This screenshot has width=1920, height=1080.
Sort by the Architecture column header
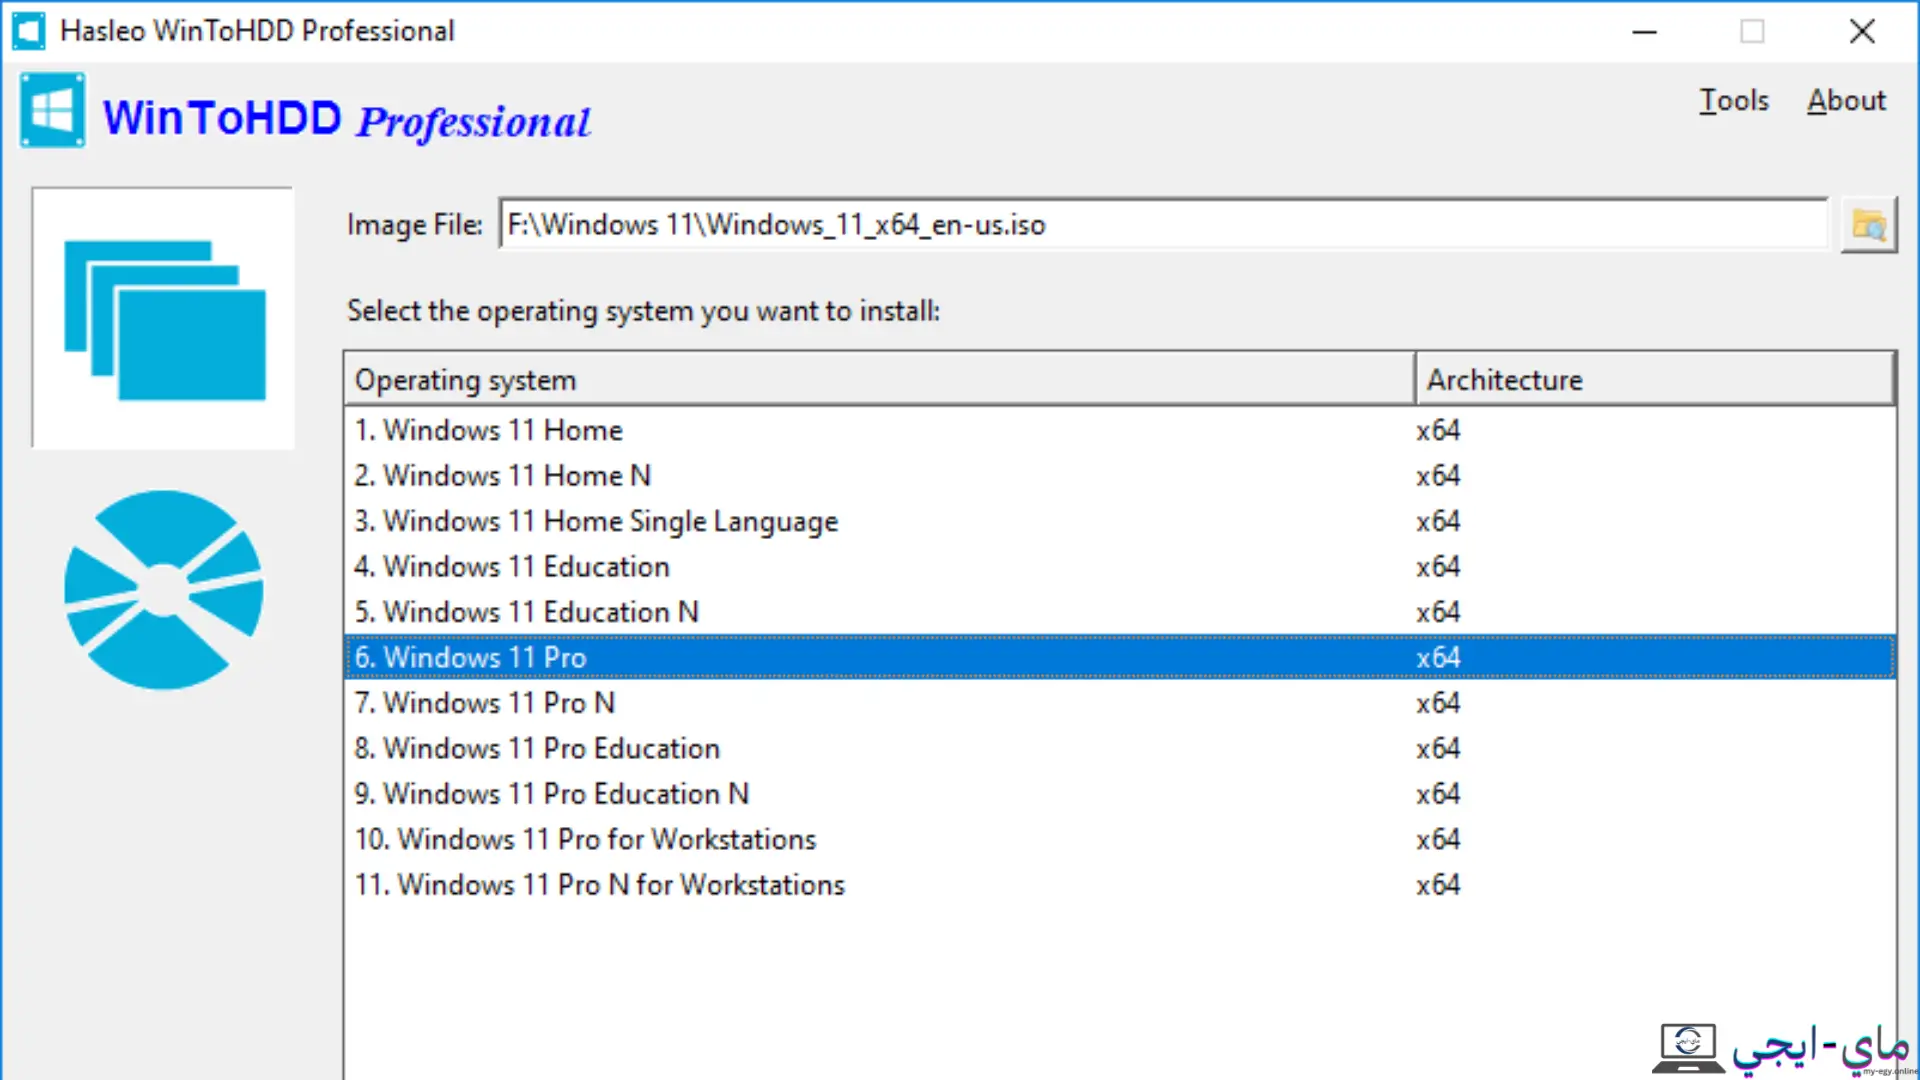(x=1655, y=379)
